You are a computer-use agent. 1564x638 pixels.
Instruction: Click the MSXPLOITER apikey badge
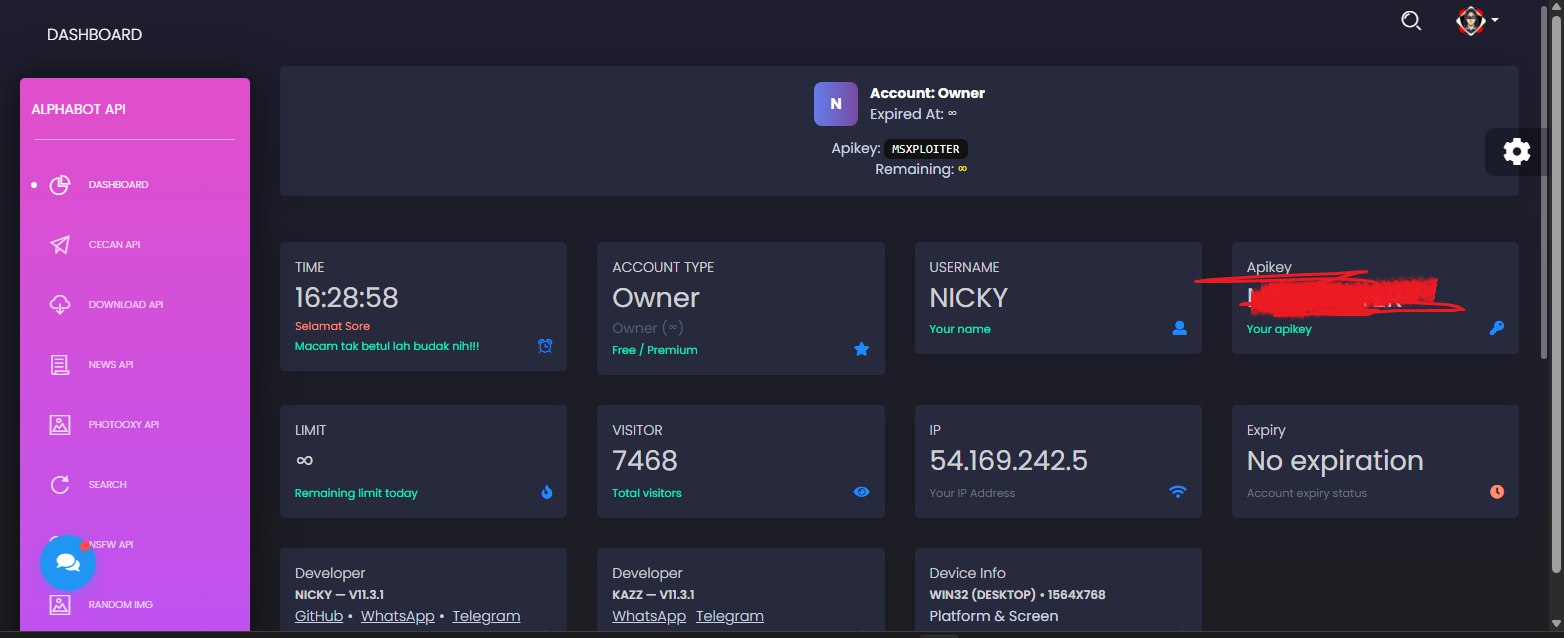pos(925,149)
